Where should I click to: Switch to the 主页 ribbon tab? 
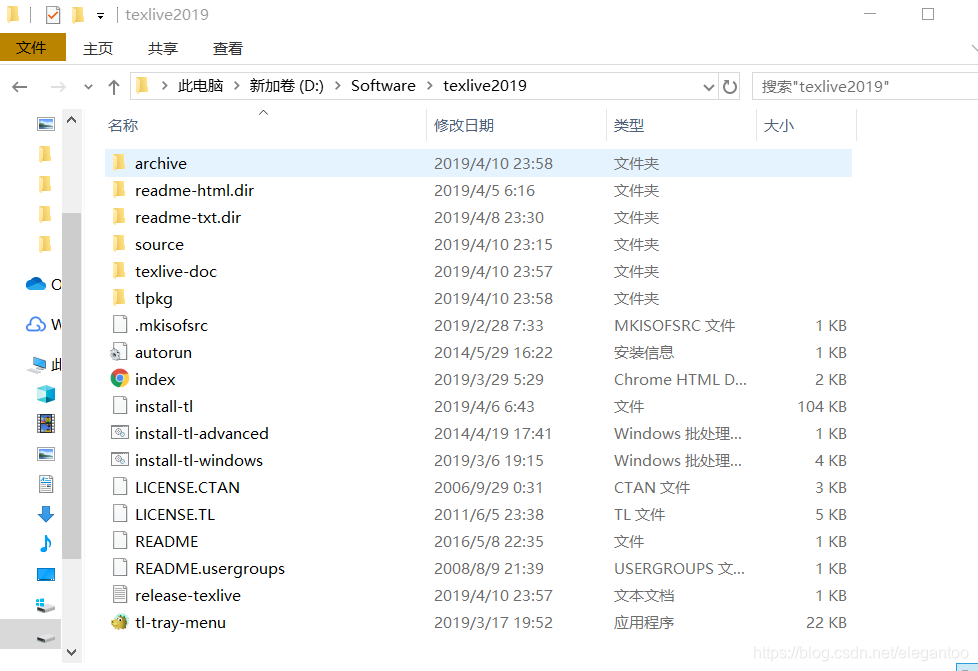pyautogui.click(x=98, y=49)
